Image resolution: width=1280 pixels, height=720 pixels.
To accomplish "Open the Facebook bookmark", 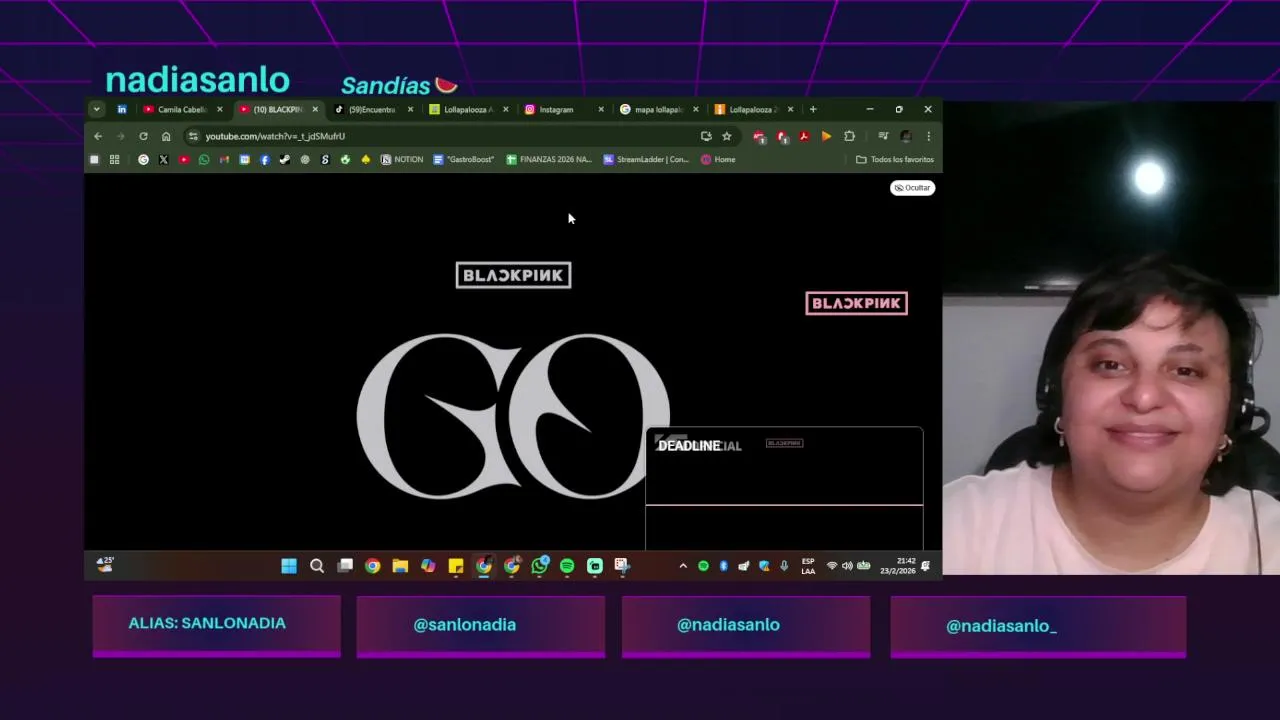I will pos(264,159).
